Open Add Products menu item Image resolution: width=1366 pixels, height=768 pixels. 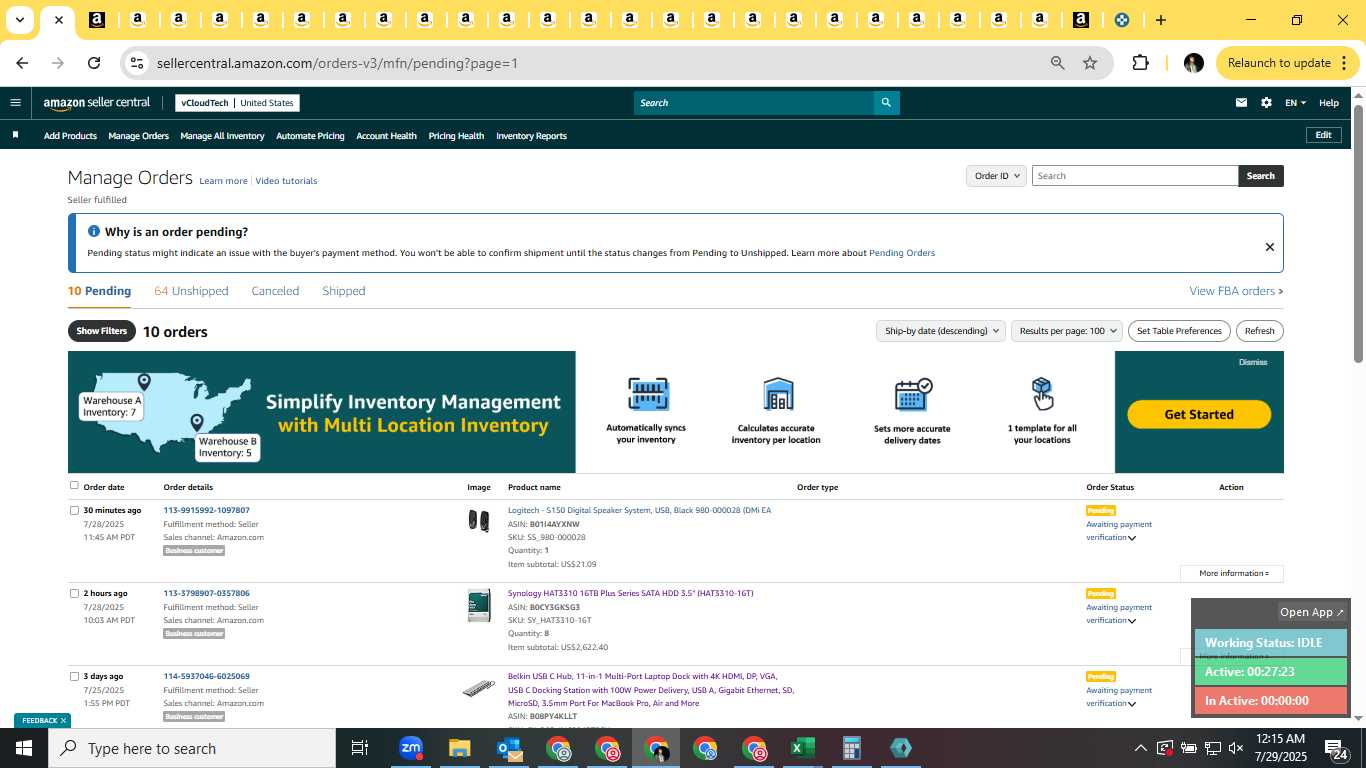coord(70,136)
